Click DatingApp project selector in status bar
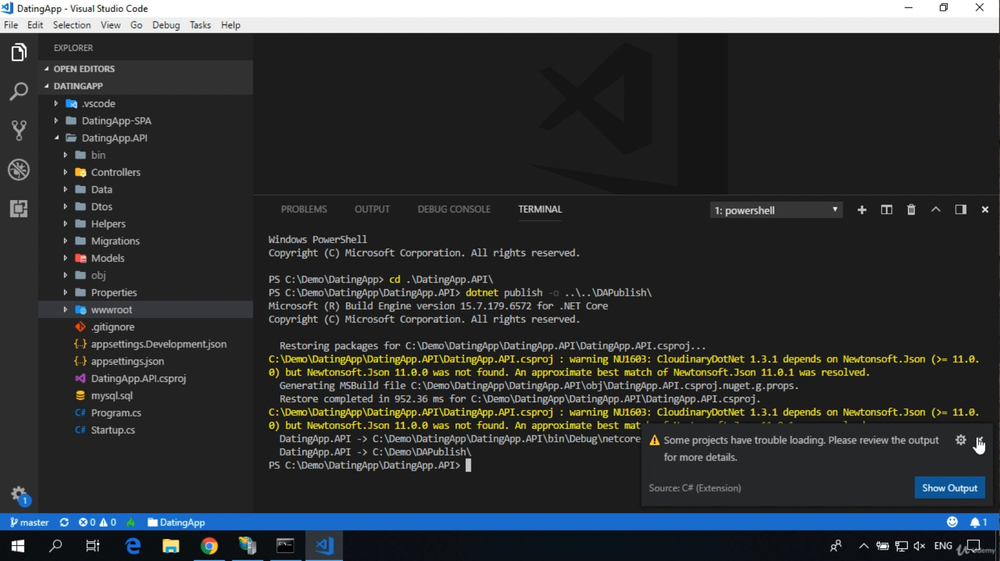 (176, 522)
